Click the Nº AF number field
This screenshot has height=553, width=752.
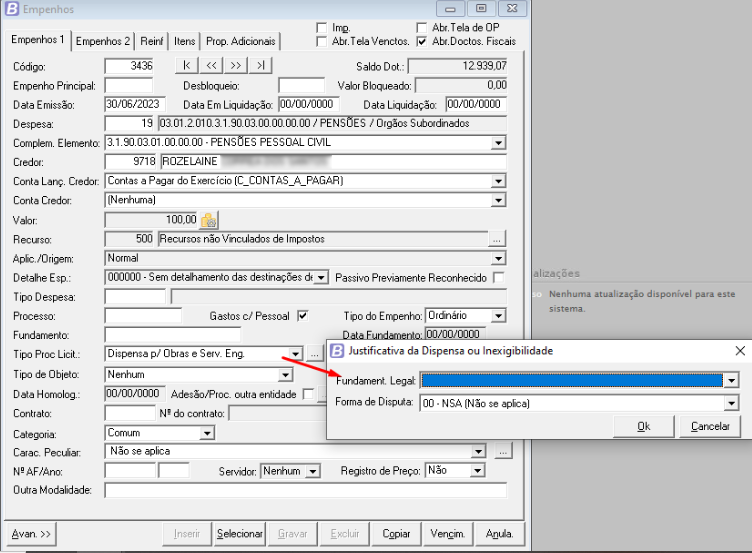(130, 471)
